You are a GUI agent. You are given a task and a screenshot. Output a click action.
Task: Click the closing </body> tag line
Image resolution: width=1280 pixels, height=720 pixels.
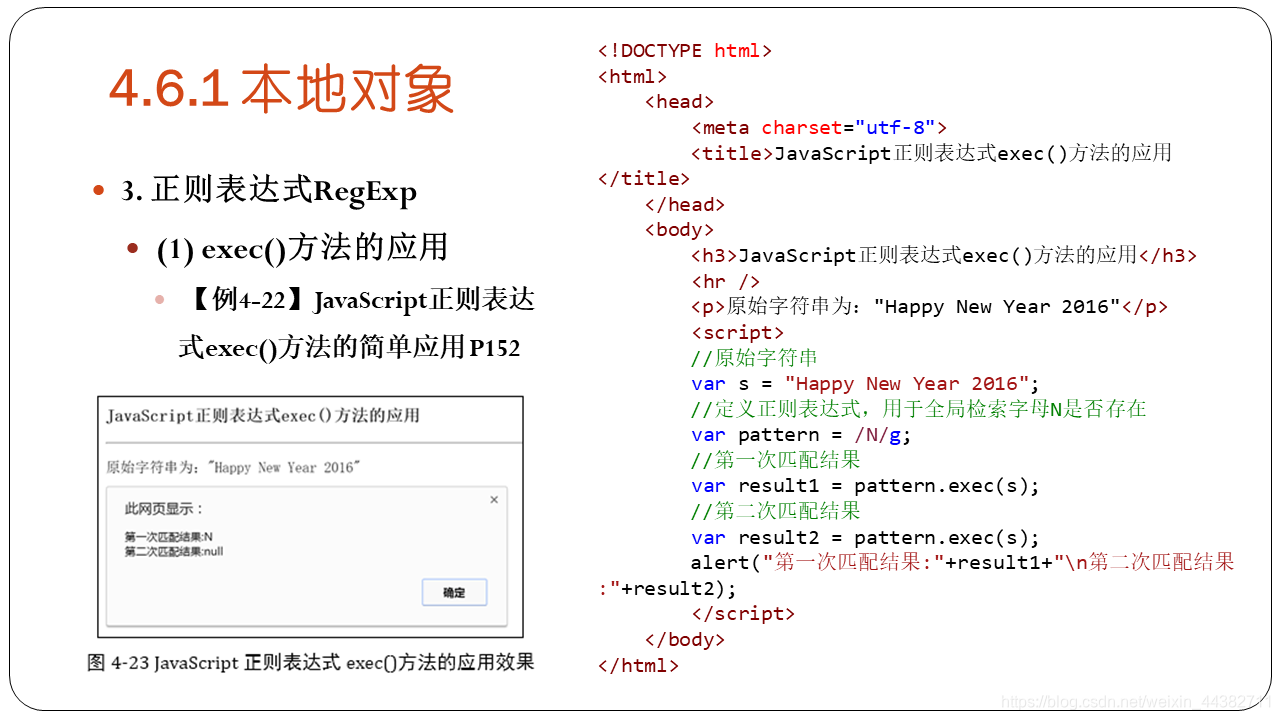click(684, 639)
